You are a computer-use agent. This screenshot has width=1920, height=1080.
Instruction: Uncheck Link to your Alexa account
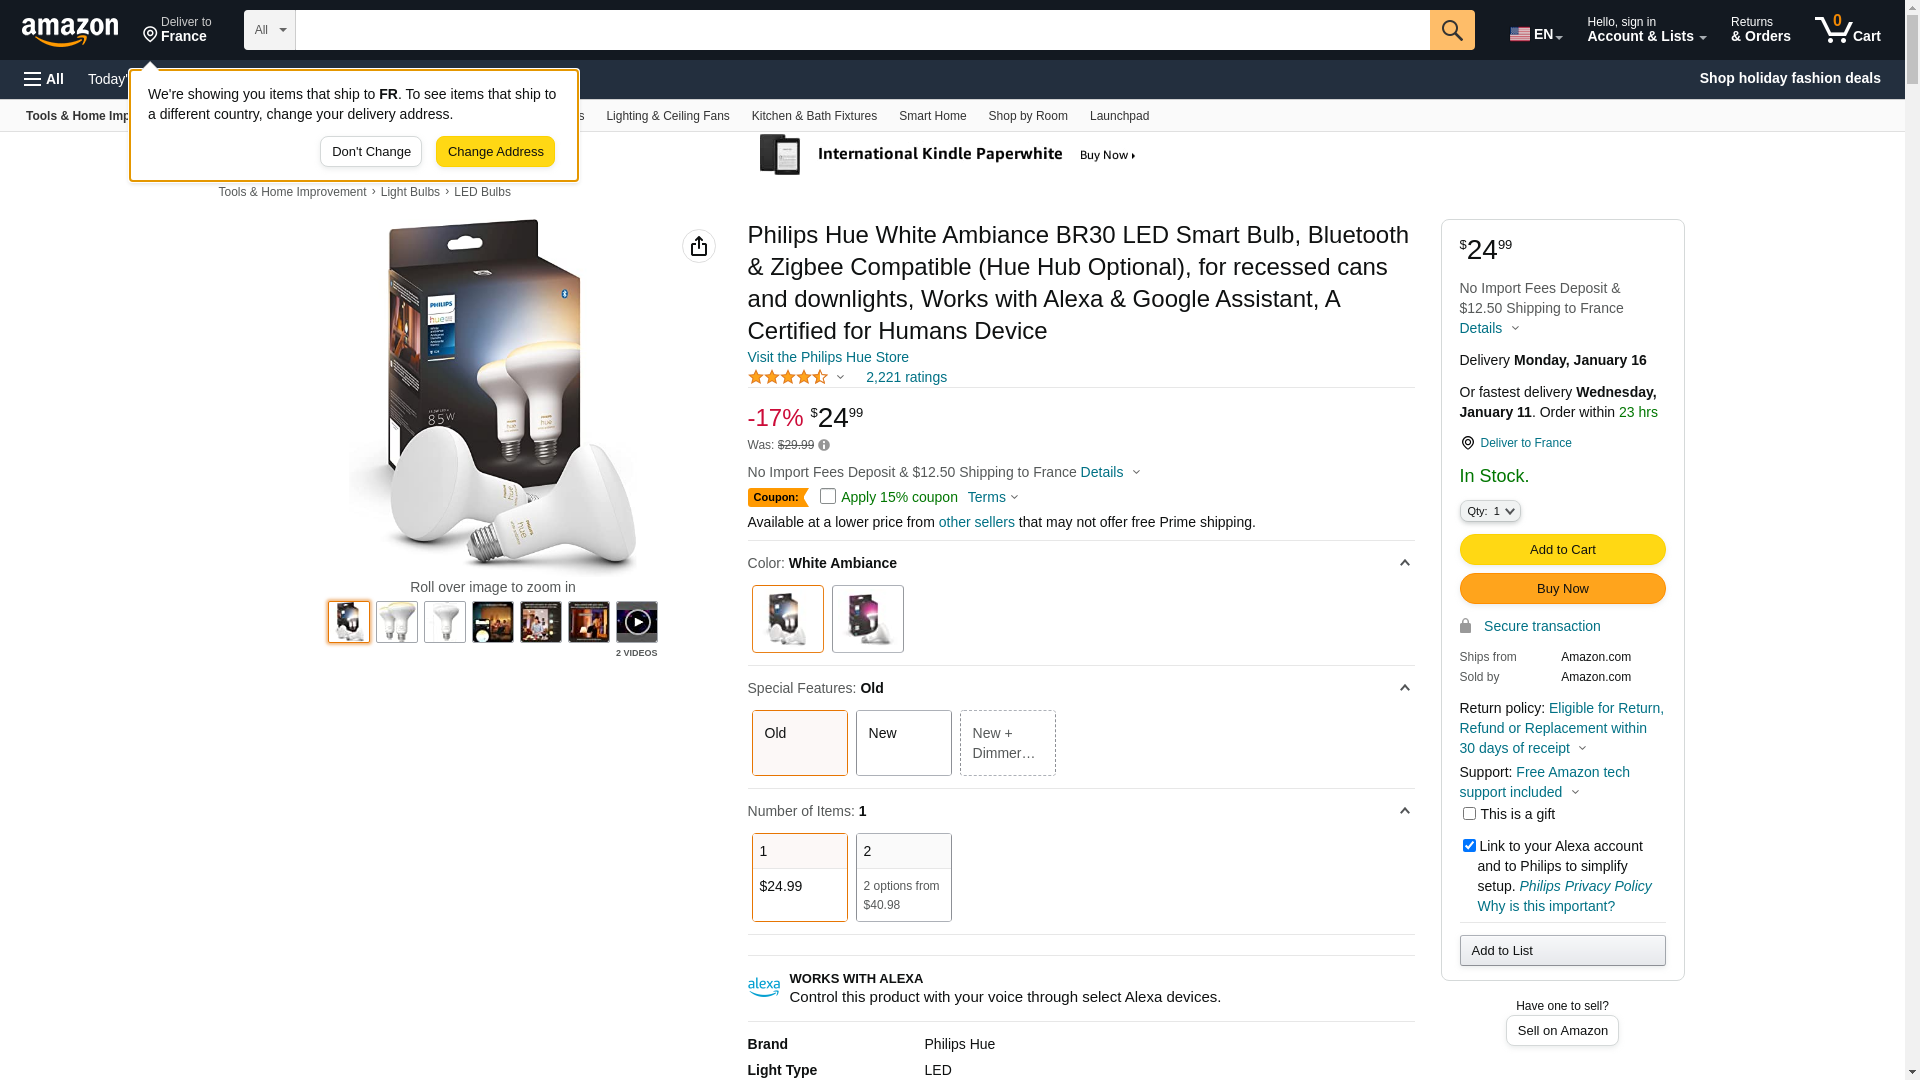[x=1469, y=846]
